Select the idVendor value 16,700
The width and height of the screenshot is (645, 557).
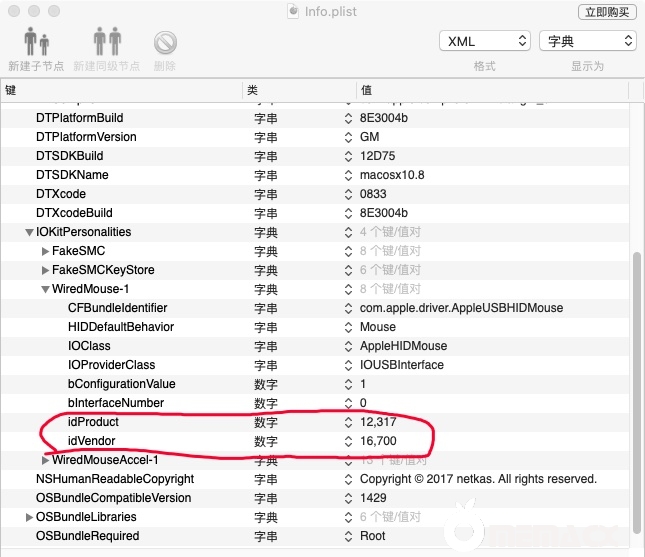pyautogui.click(x=379, y=441)
